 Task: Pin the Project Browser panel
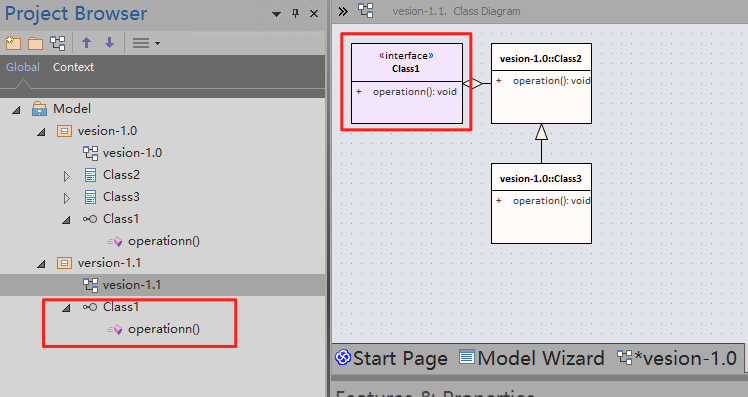click(x=295, y=13)
